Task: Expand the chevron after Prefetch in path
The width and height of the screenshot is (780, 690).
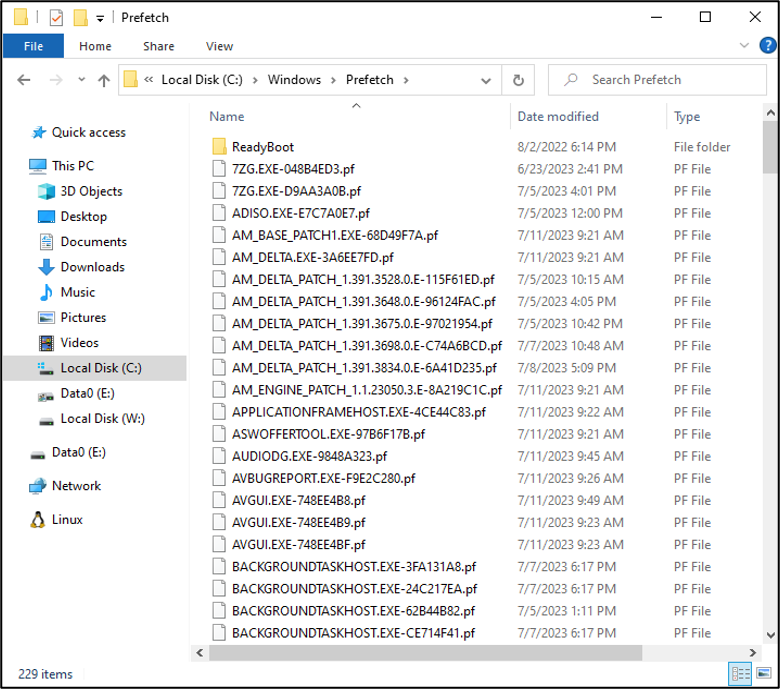Action: pyautogui.click(x=406, y=80)
